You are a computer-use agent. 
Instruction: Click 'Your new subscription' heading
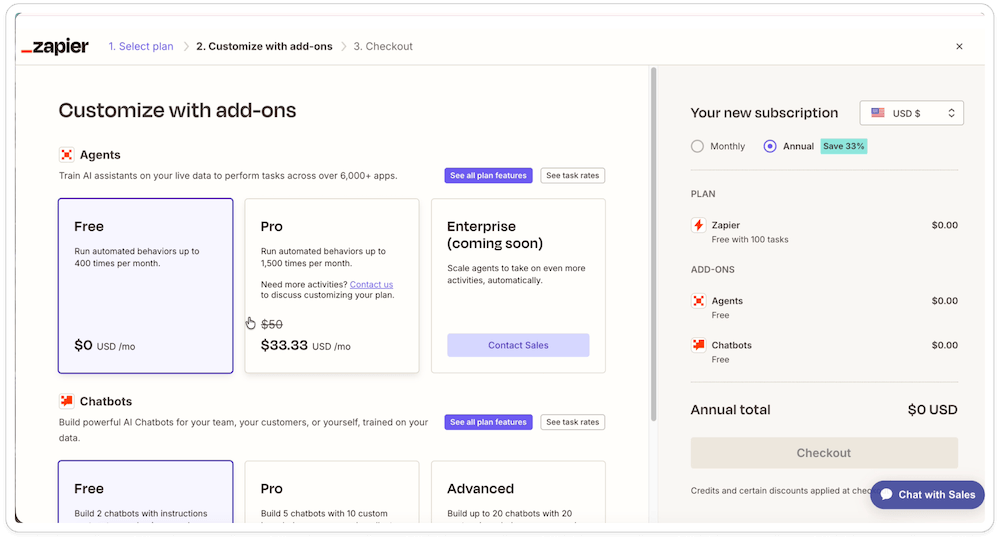point(764,113)
